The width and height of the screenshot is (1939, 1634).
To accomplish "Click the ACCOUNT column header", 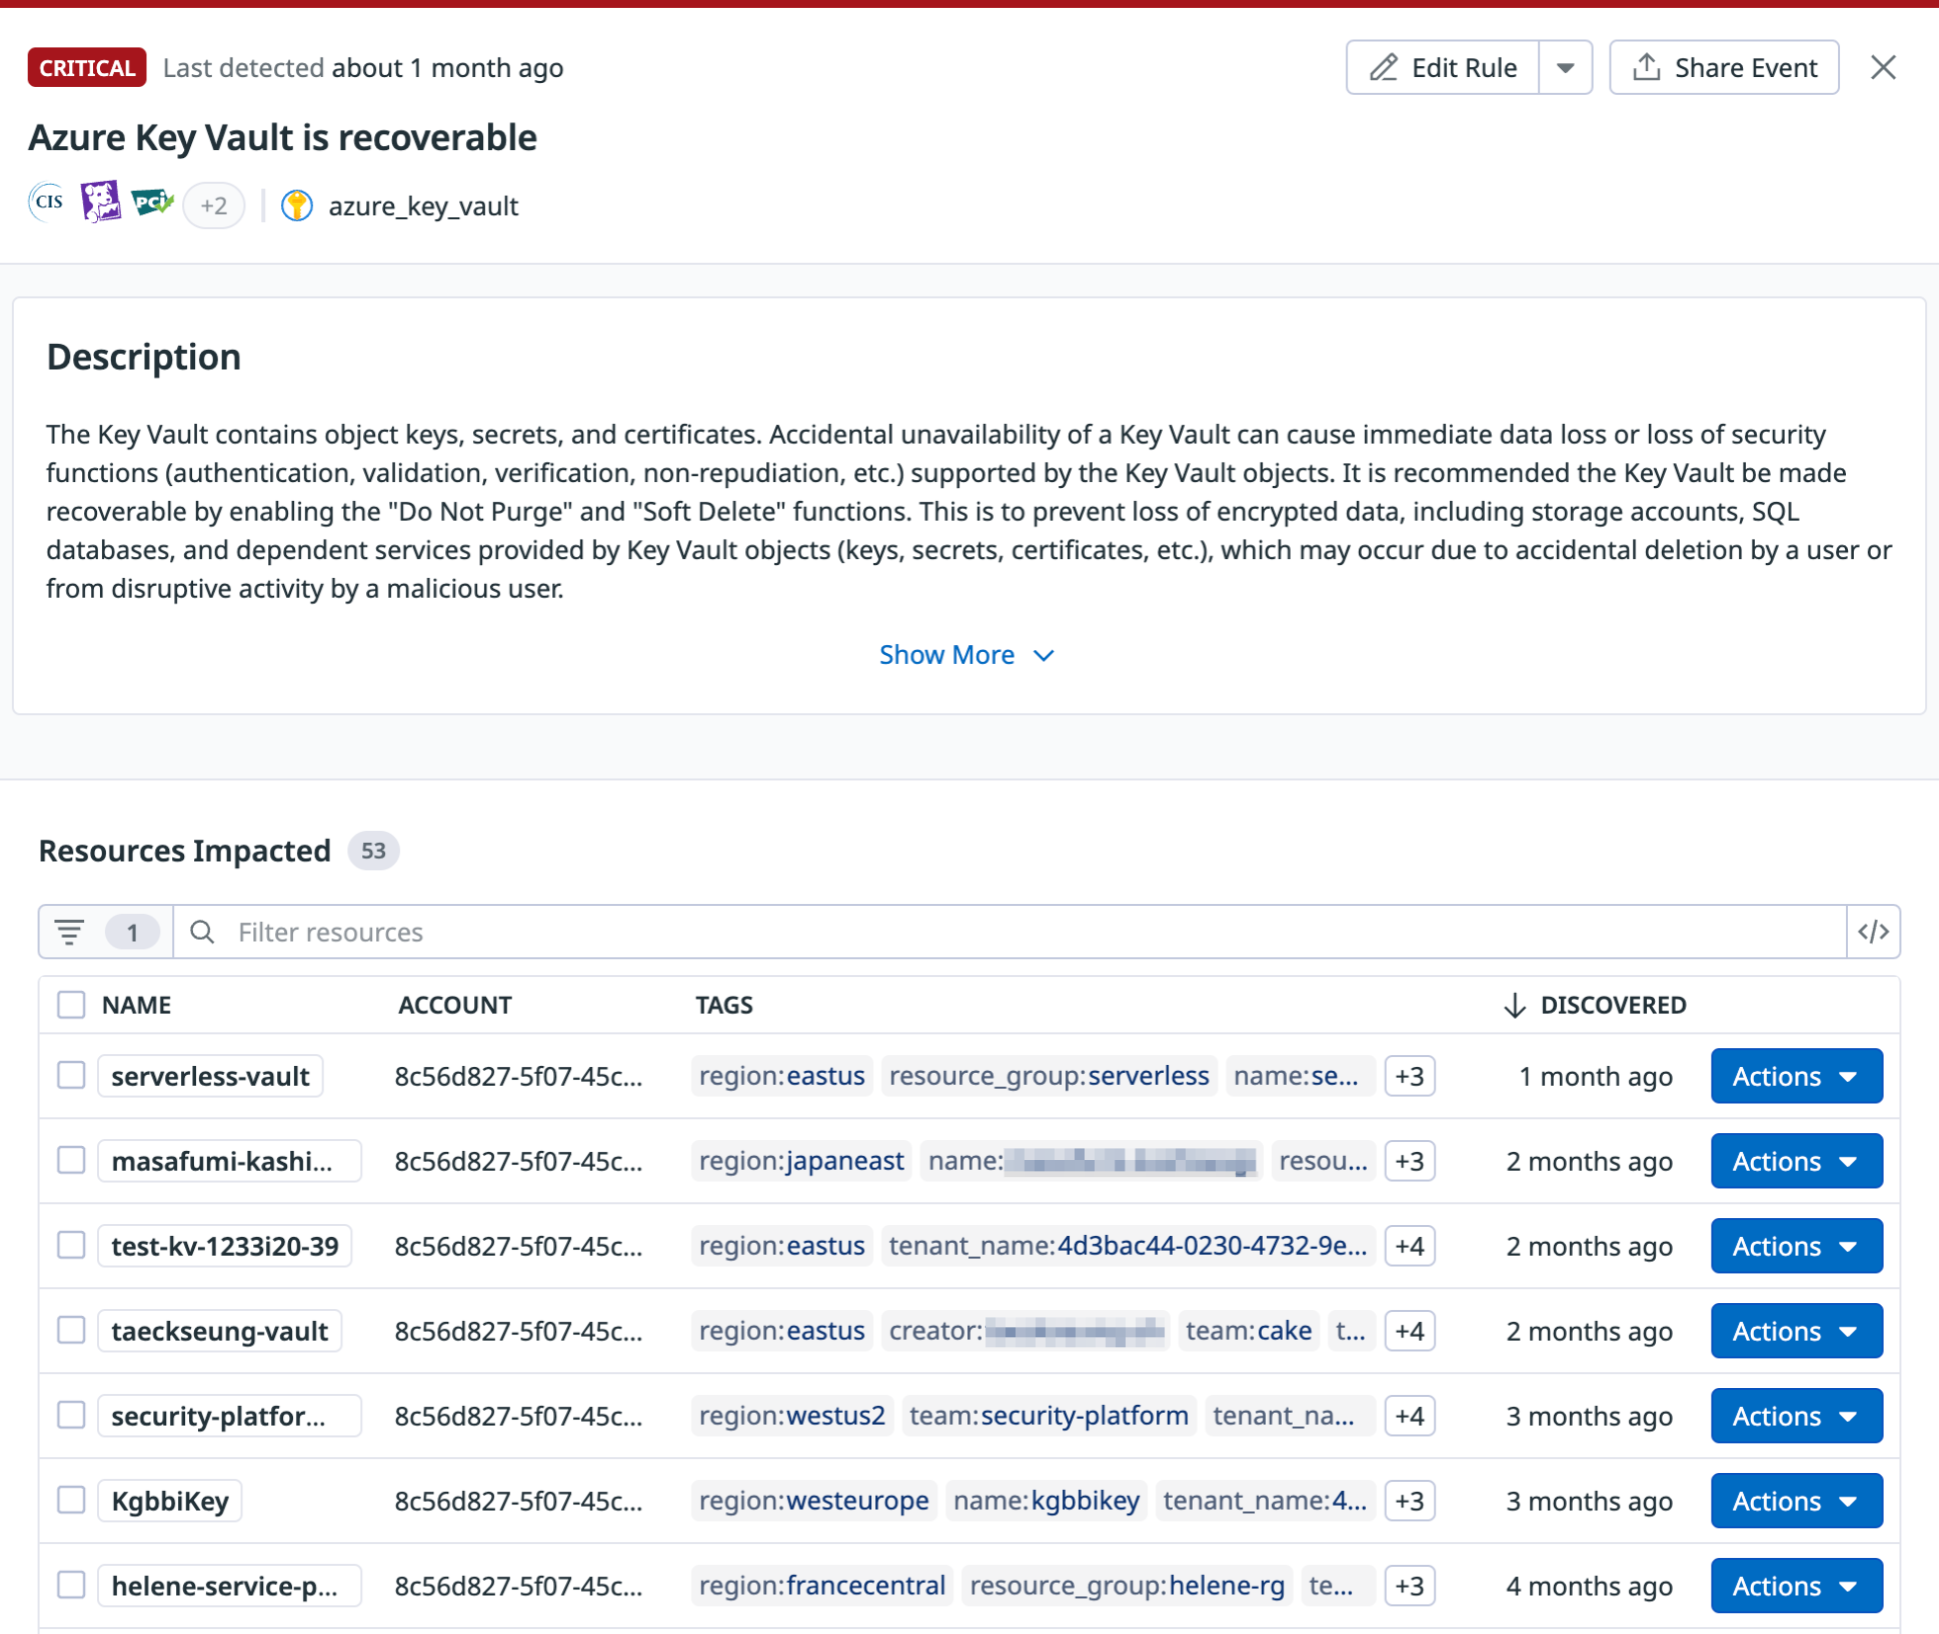I will [454, 1005].
